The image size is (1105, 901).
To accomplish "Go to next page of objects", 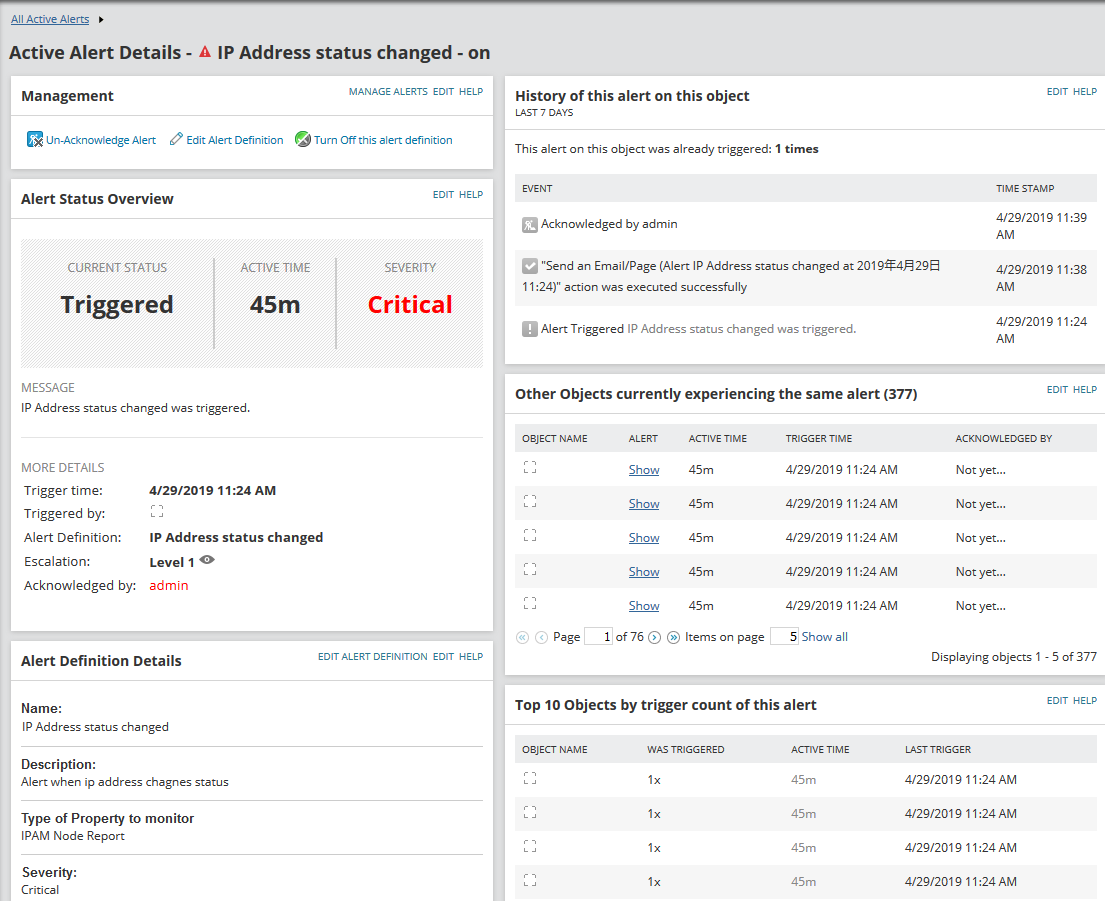I will (x=654, y=637).
